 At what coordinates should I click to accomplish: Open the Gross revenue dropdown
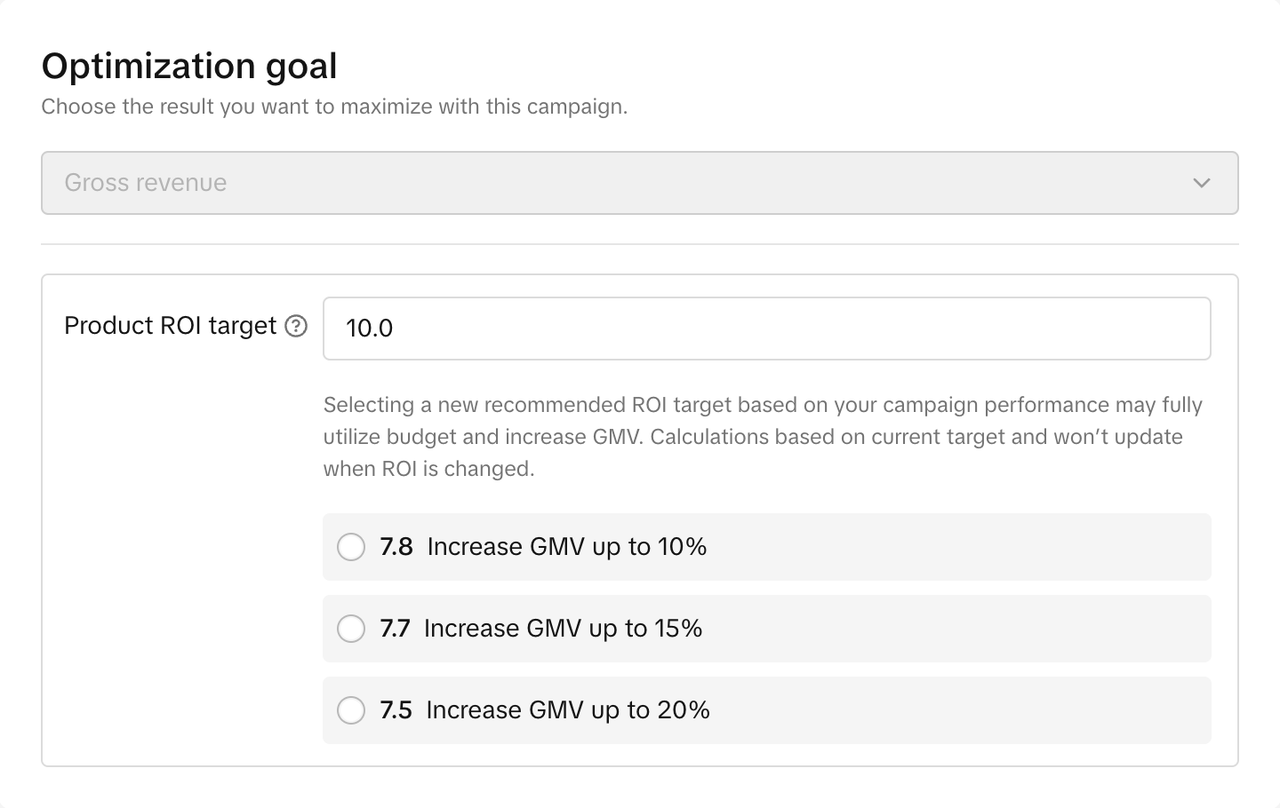click(x=640, y=183)
